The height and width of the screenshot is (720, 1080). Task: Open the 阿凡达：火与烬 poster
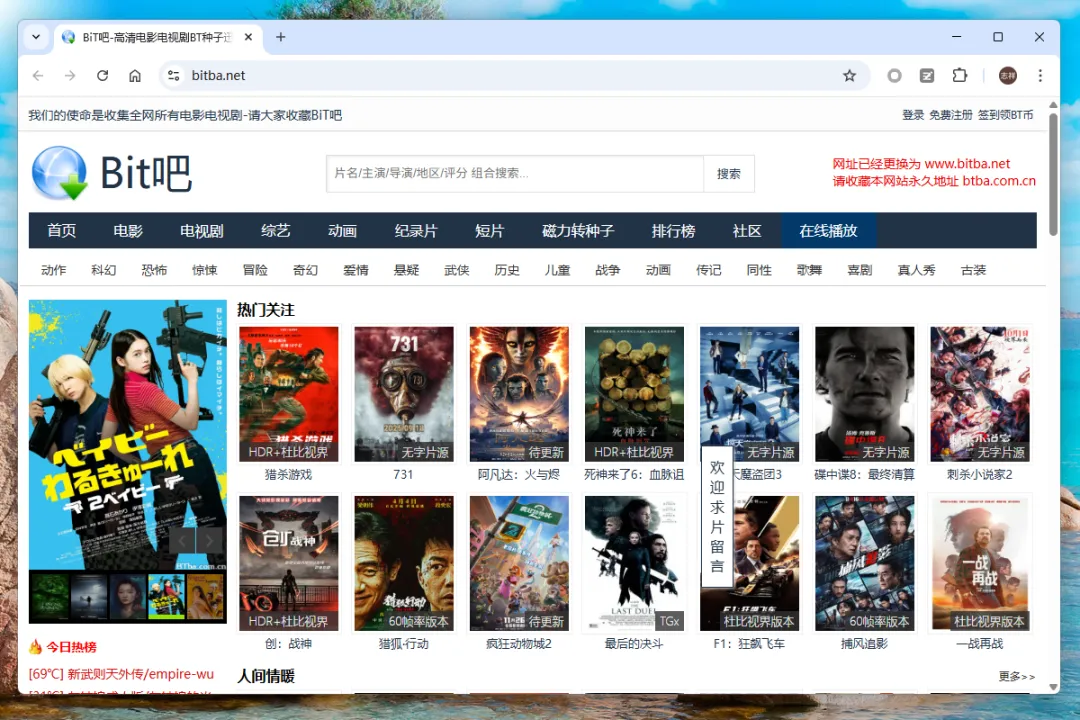519,394
